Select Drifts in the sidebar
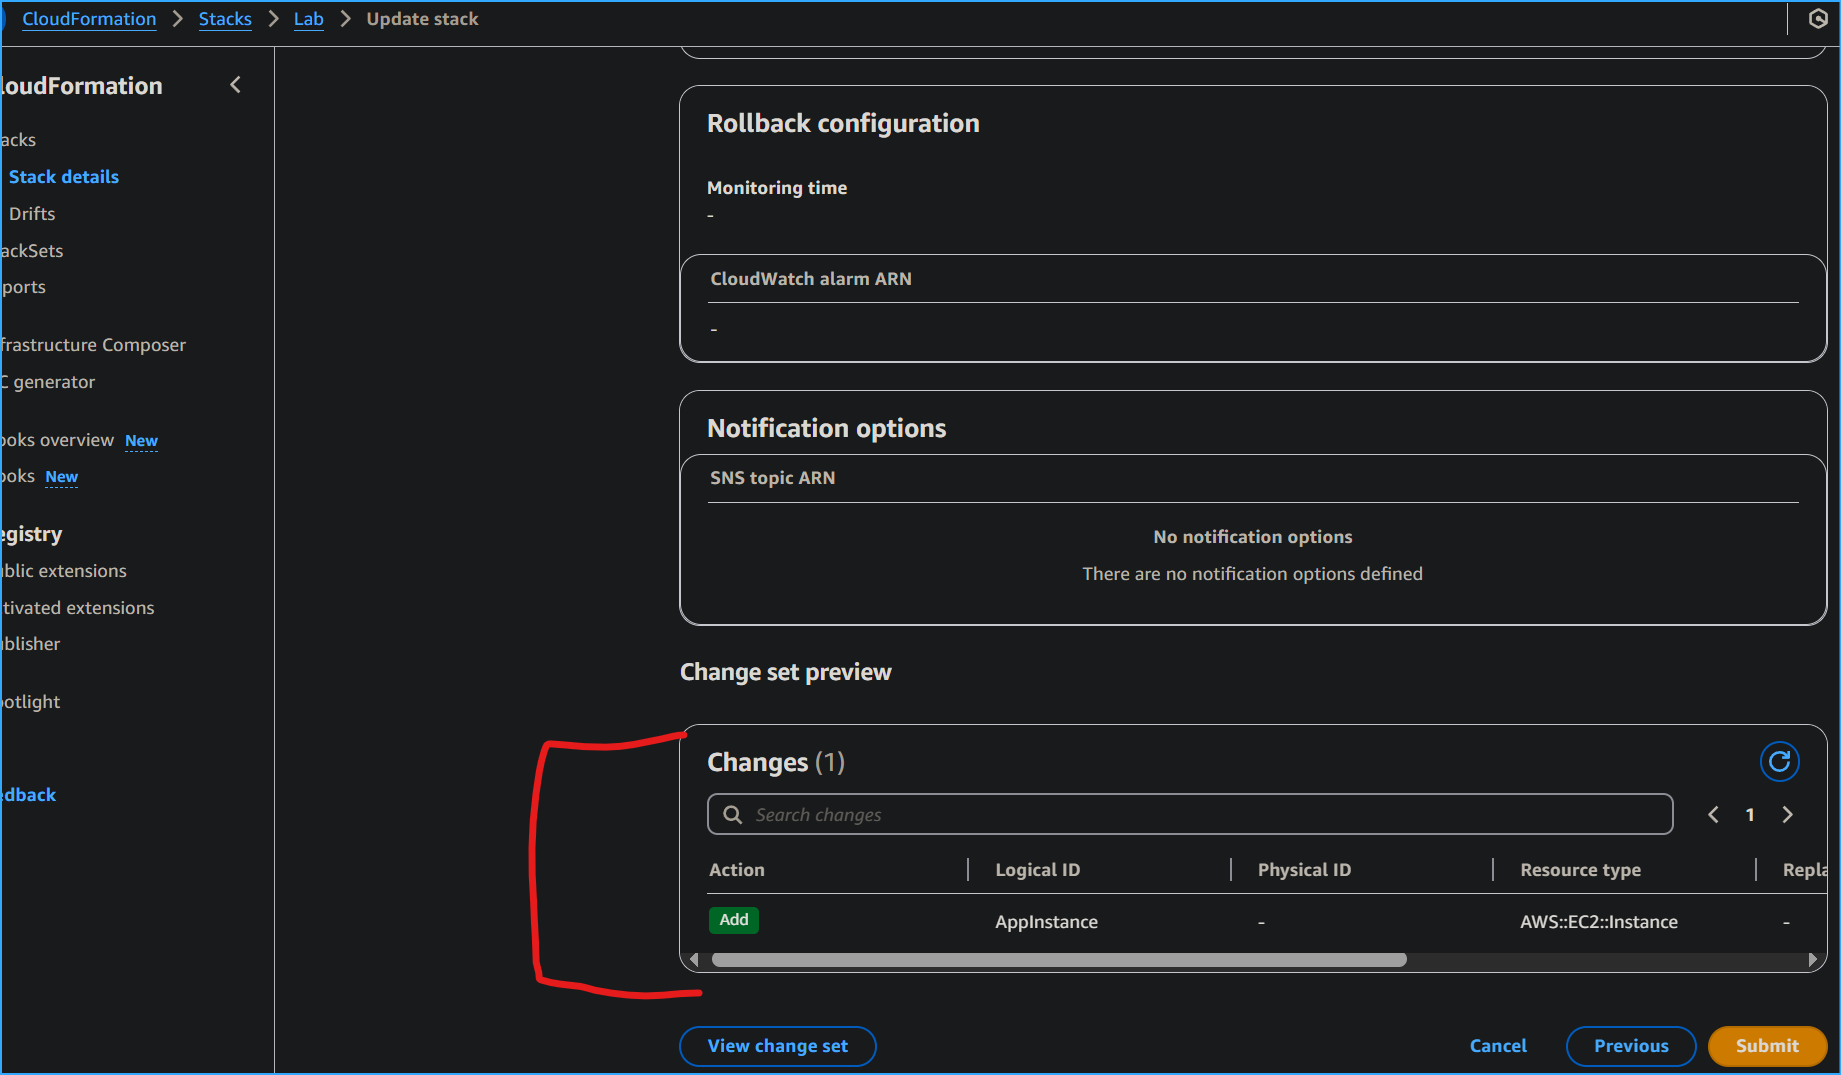 pyautogui.click(x=32, y=214)
